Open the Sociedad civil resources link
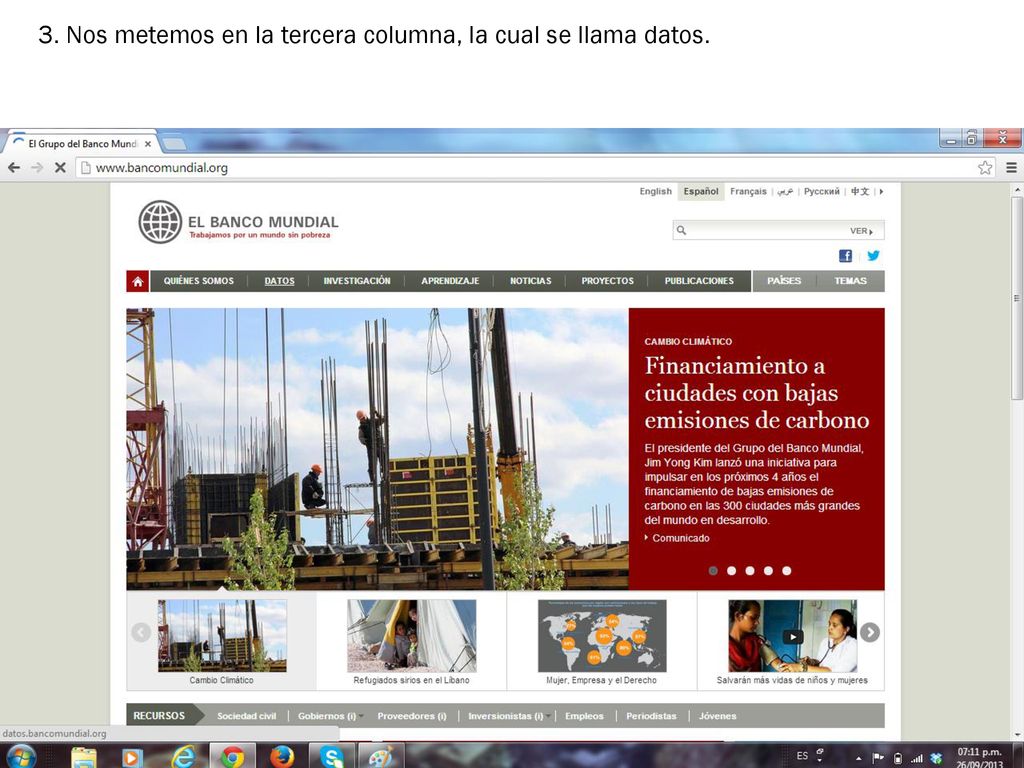The width and height of the screenshot is (1024, 768). pyautogui.click(x=246, y=716)
